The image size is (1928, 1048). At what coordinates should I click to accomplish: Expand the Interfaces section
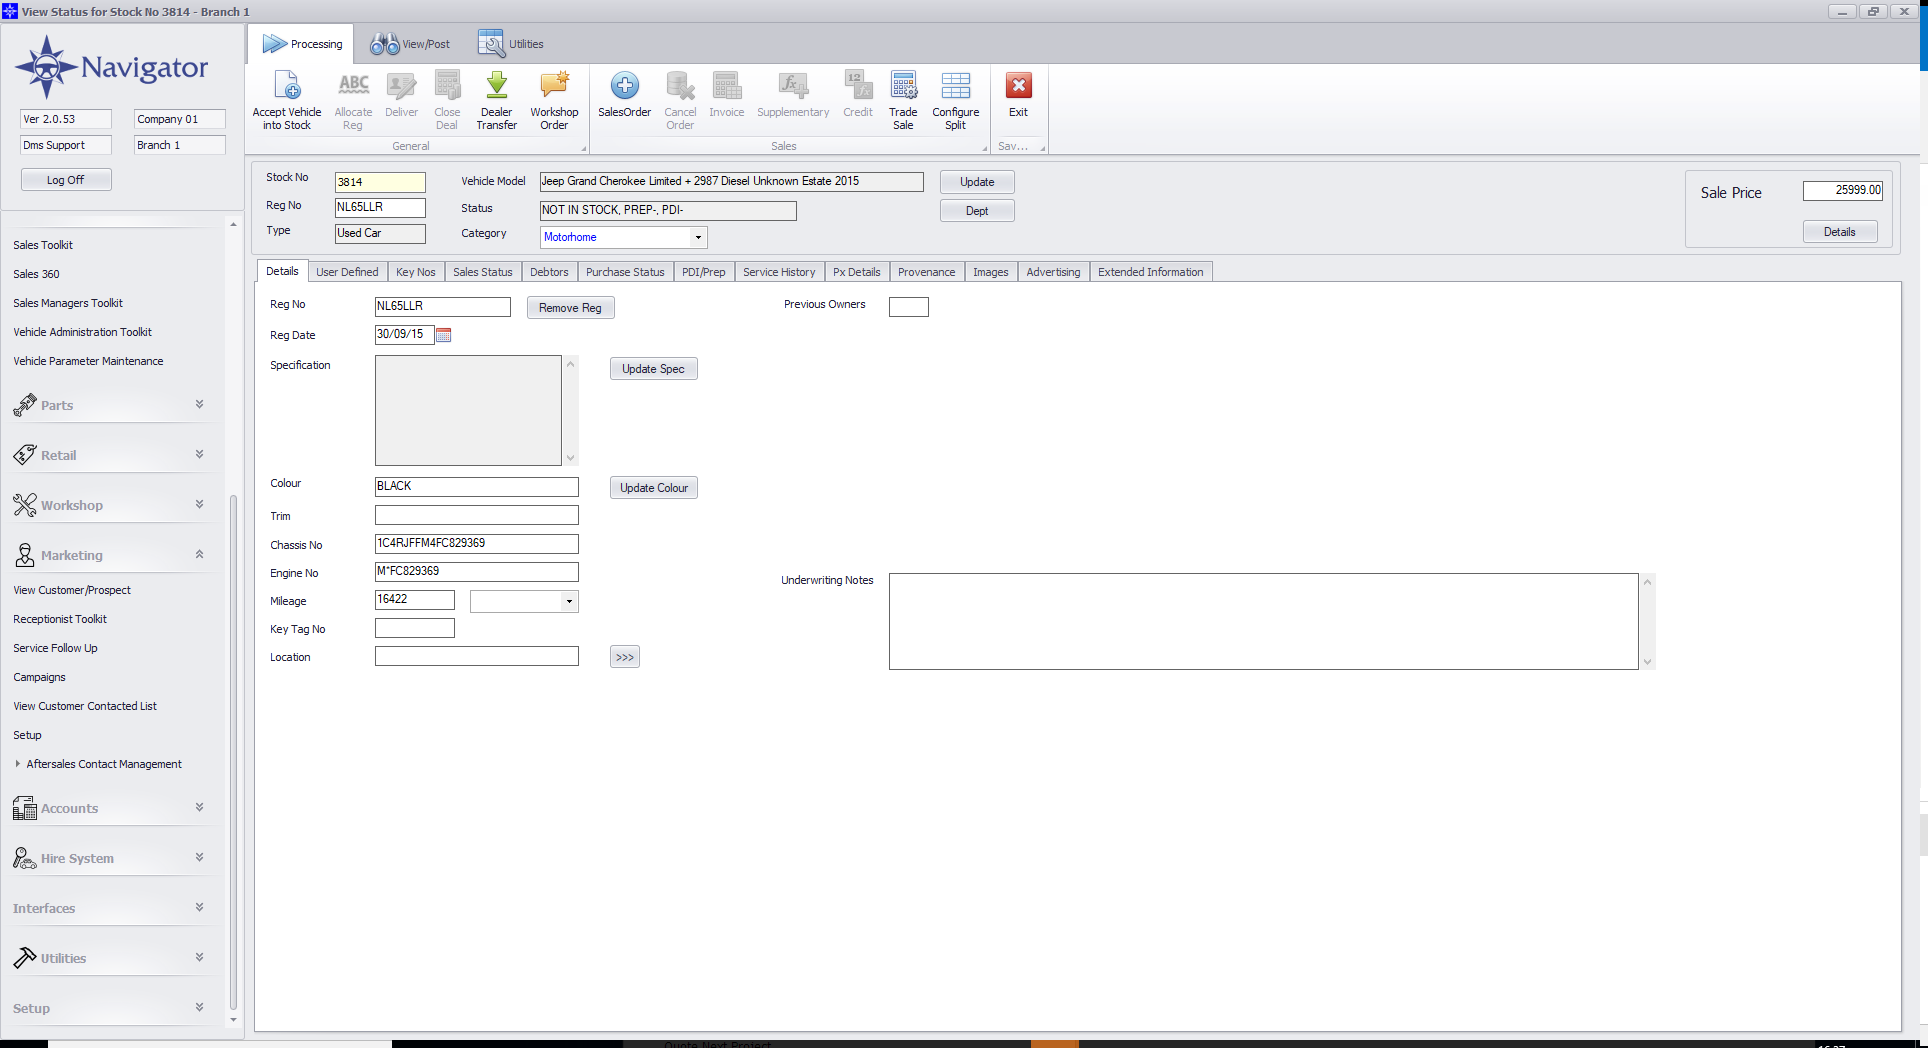point(199,908)
